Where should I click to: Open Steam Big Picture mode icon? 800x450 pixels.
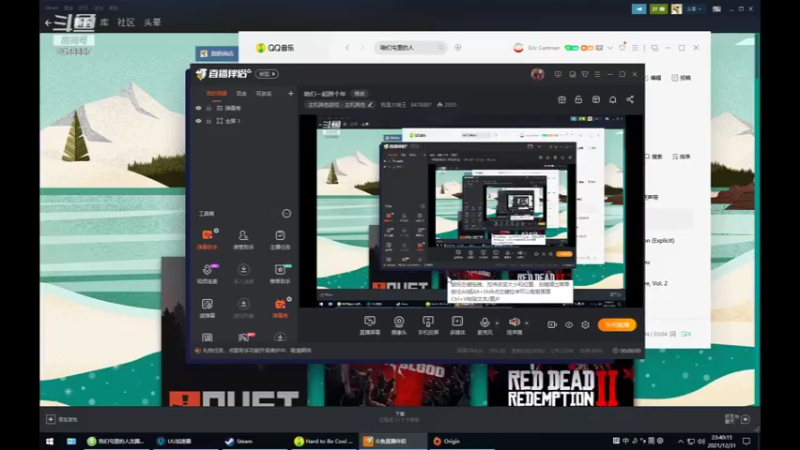point(716,9)
